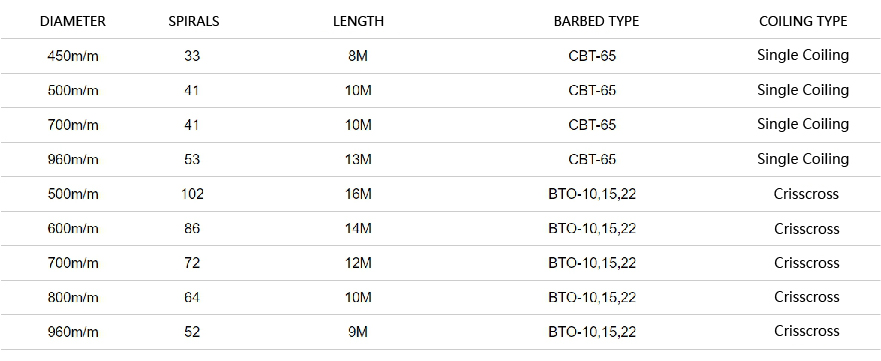Click the DIAMETER column header
881x361 pixels.
72,21
